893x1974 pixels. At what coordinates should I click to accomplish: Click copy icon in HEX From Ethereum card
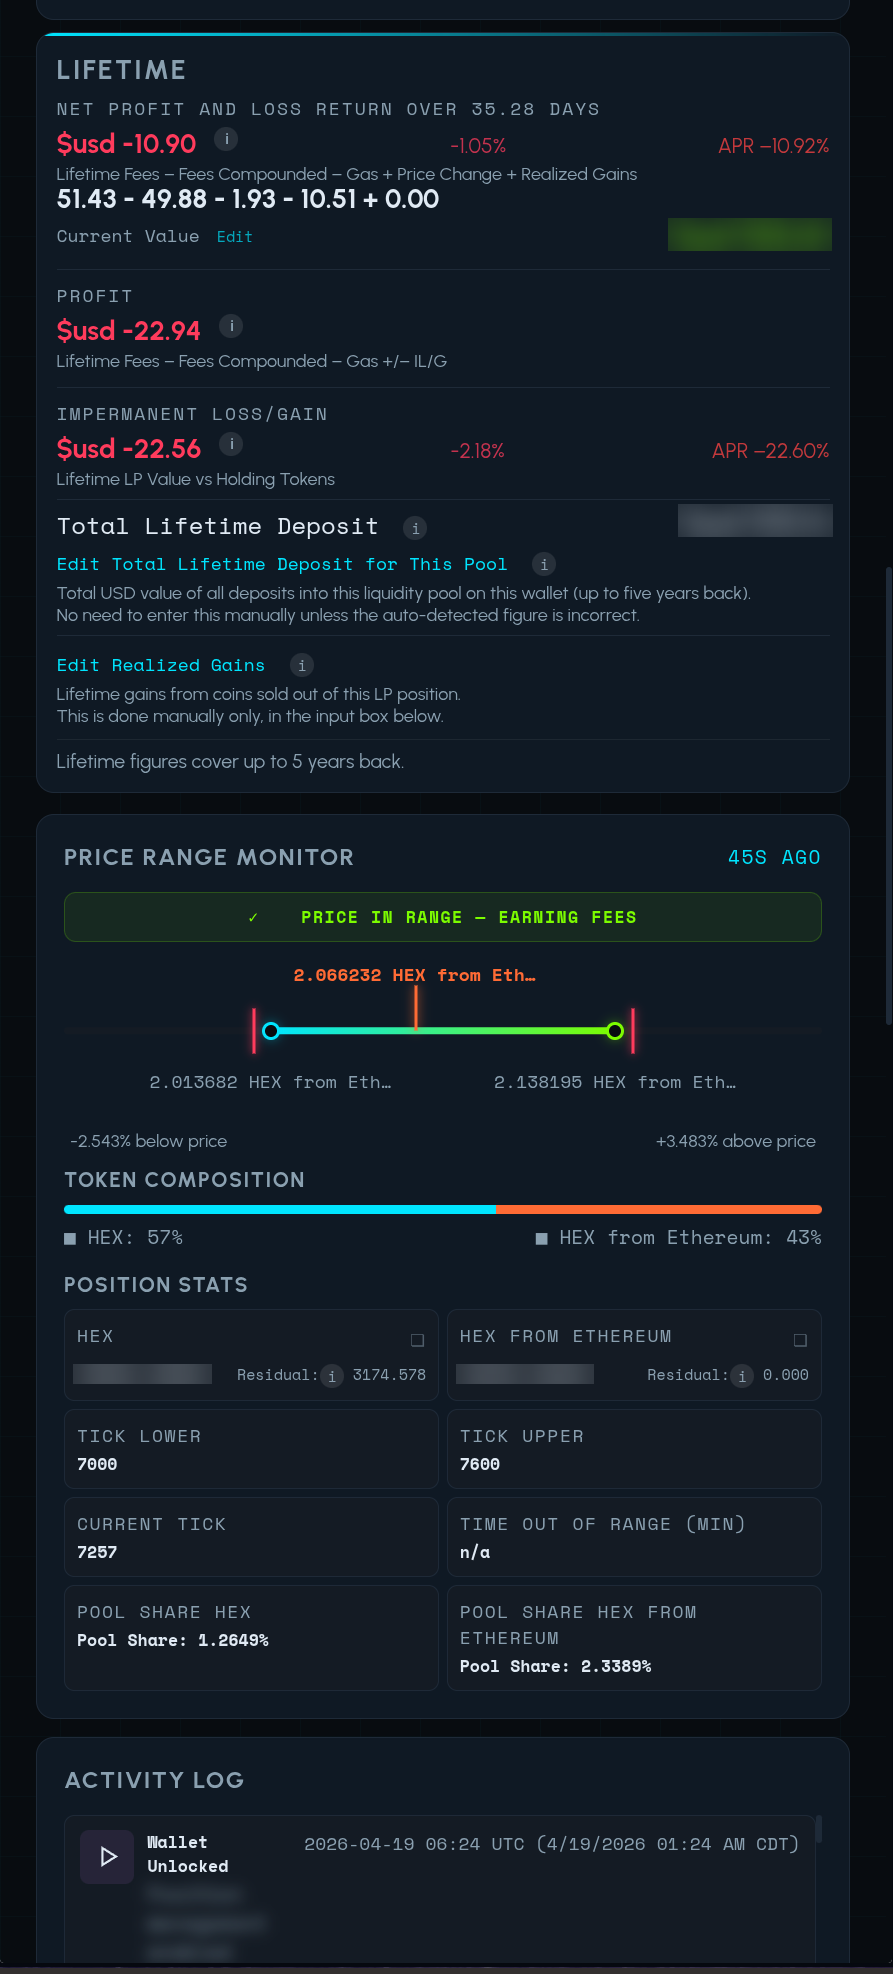[x=800, y=1340]
